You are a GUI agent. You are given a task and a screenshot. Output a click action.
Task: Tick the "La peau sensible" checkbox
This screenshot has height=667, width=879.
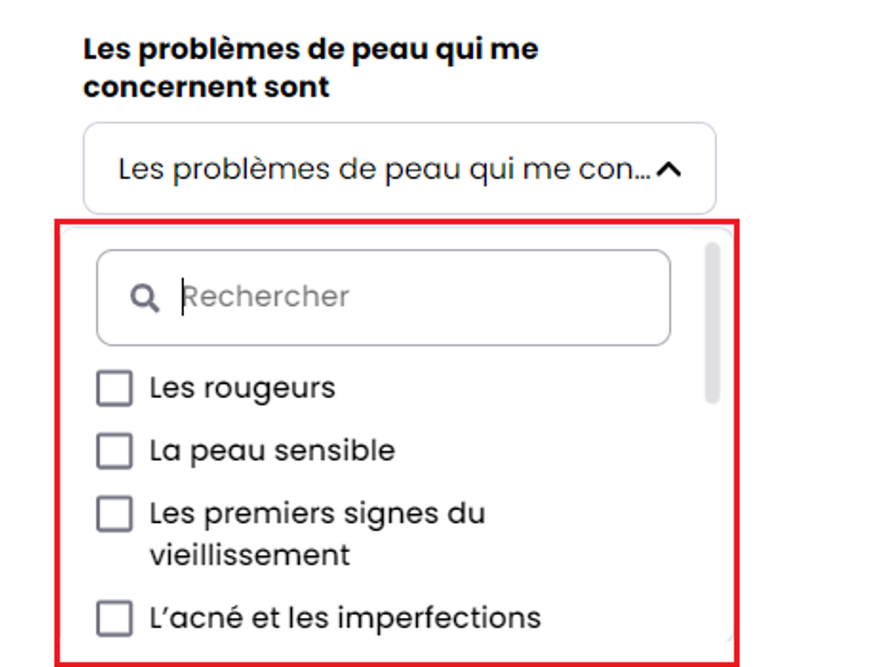[x=114, y=451]
